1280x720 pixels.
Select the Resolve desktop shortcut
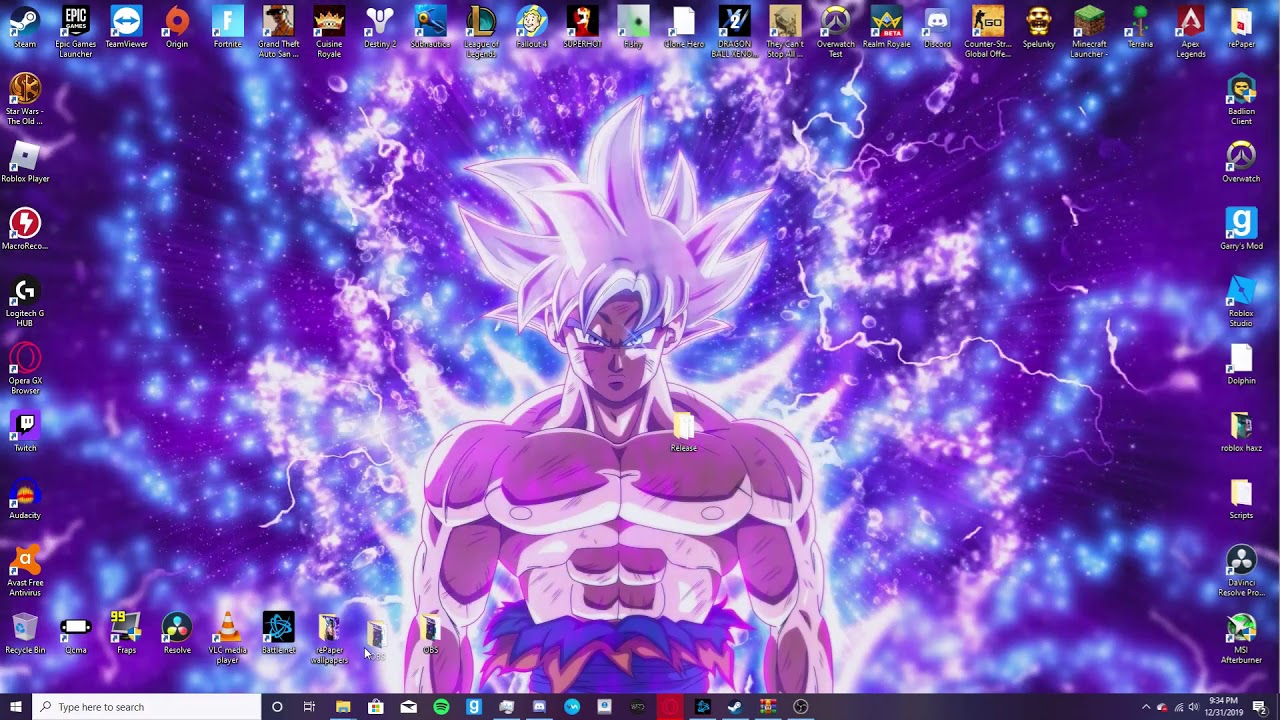point(177,633)
